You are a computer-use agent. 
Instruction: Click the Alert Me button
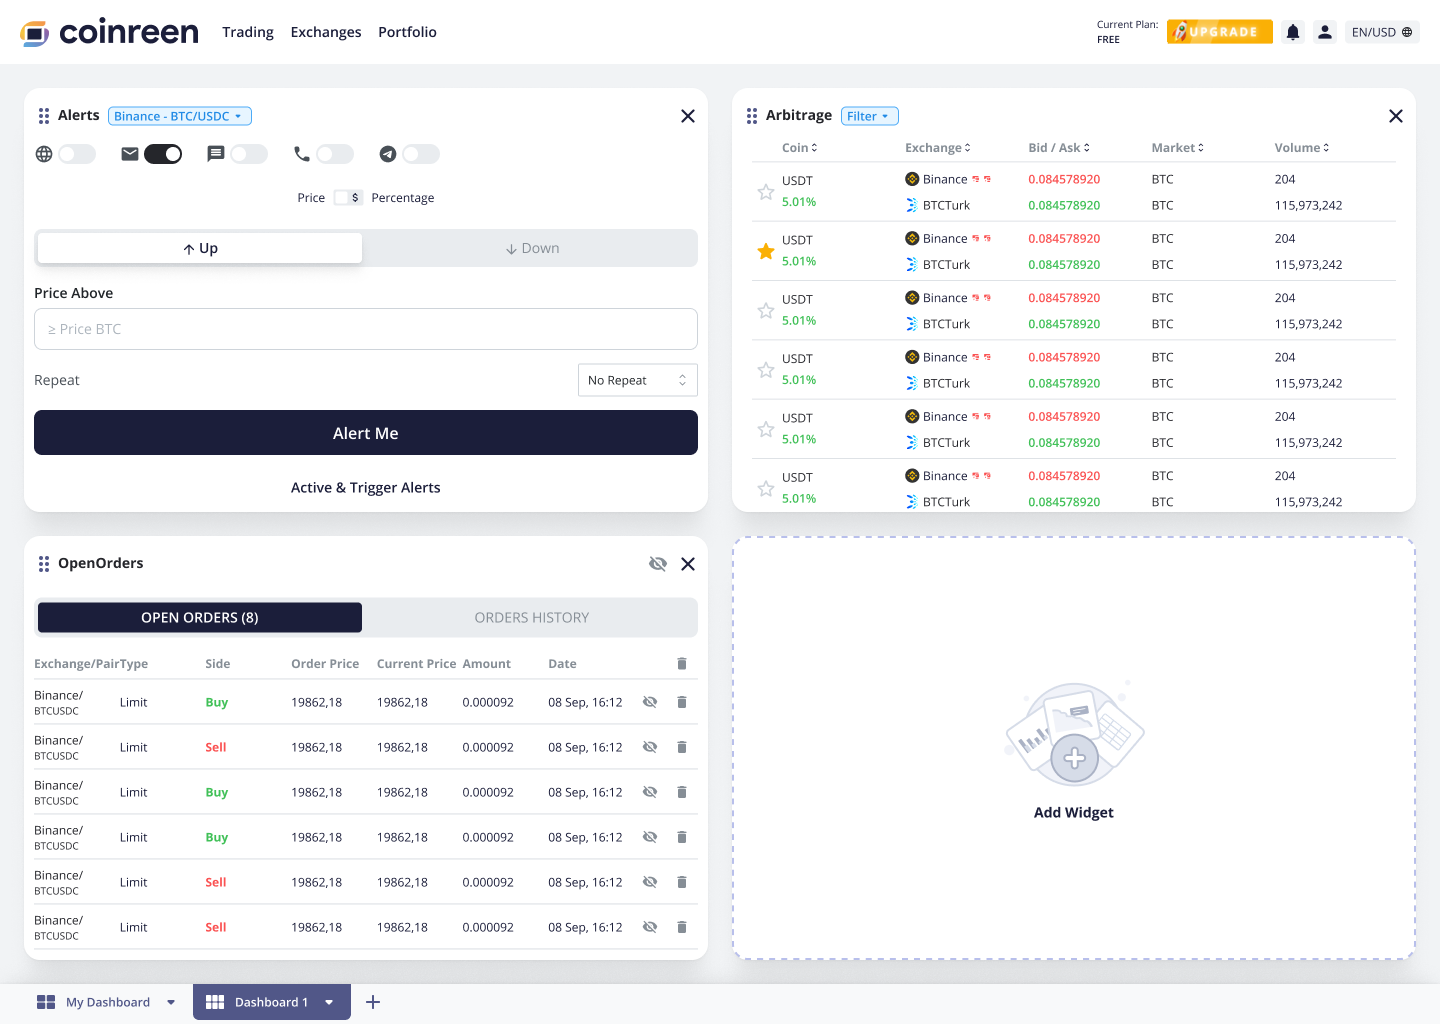(366, 433)
